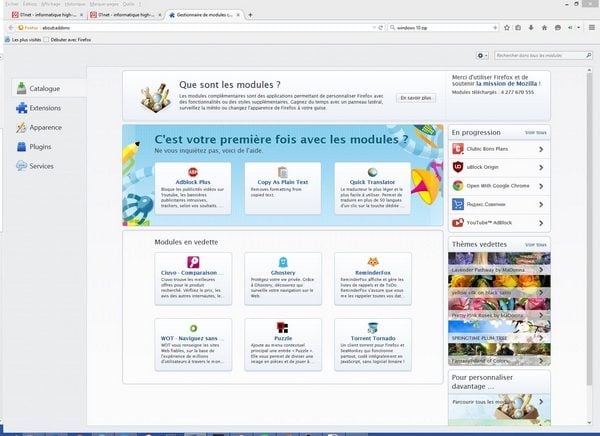Click the En savoir plus button
Image resolution: width=600 pixels, height=436 pixels.
(416, 98)
